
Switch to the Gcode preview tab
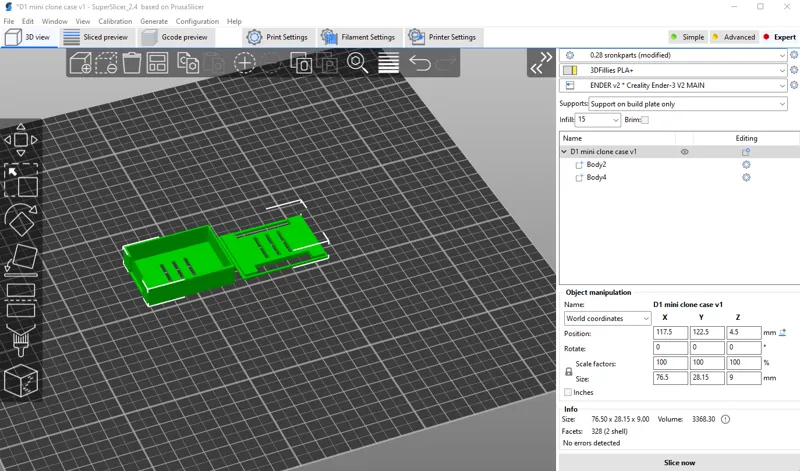(x=176, y=37)
